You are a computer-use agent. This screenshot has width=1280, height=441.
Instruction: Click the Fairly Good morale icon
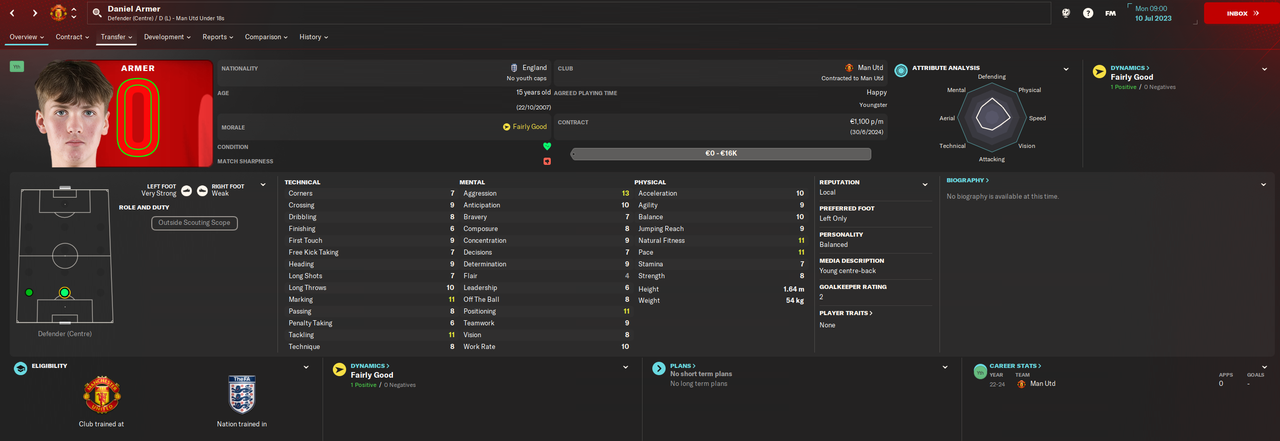507,127
